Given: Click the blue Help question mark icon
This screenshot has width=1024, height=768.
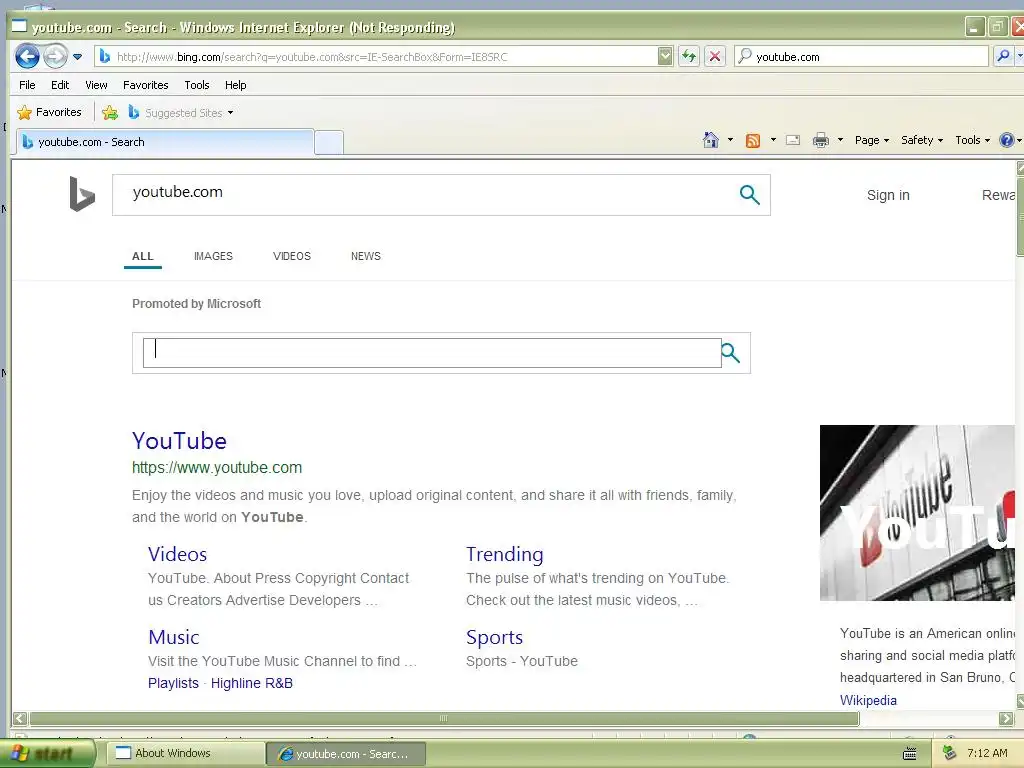Looking at the screenshot, I should (1007, 140).
